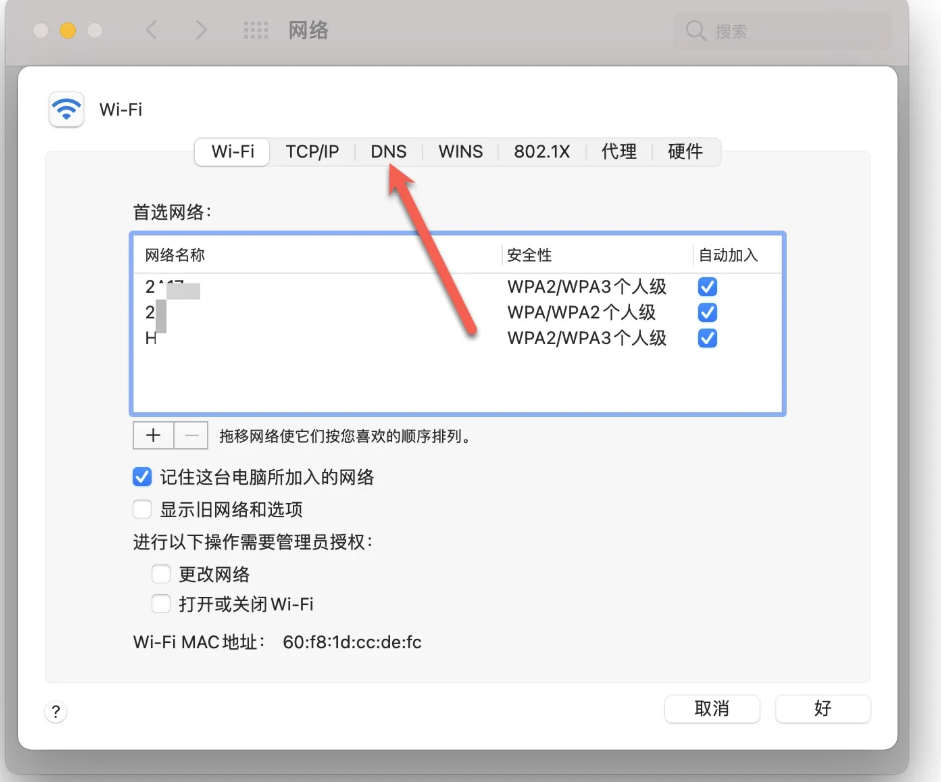
Task: Uncheck 记住这台电脑所加入的网络 checkbox
Action: click(x=142, y=477)
